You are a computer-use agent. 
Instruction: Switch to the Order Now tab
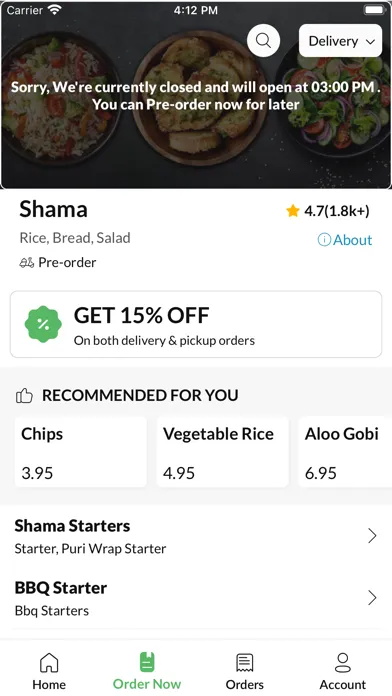[x=147, y=672]
